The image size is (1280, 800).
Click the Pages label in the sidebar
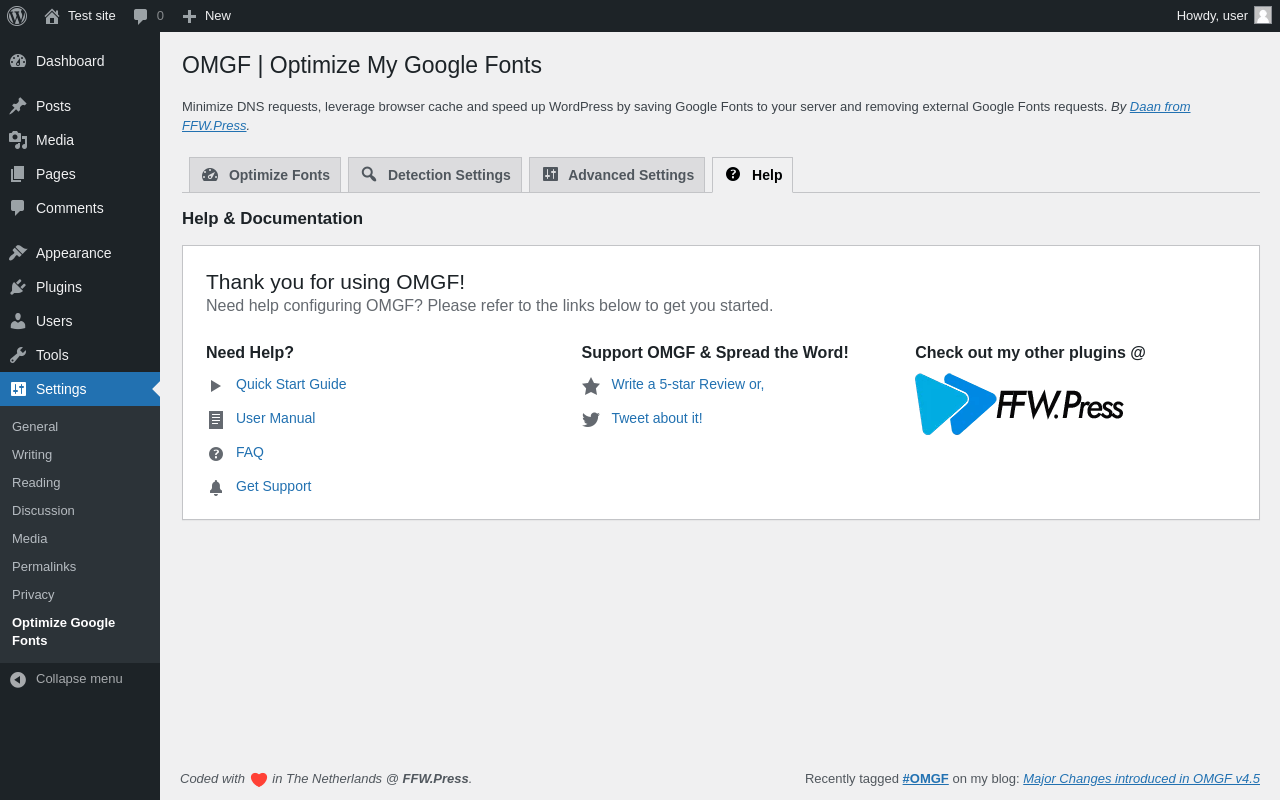56,174
